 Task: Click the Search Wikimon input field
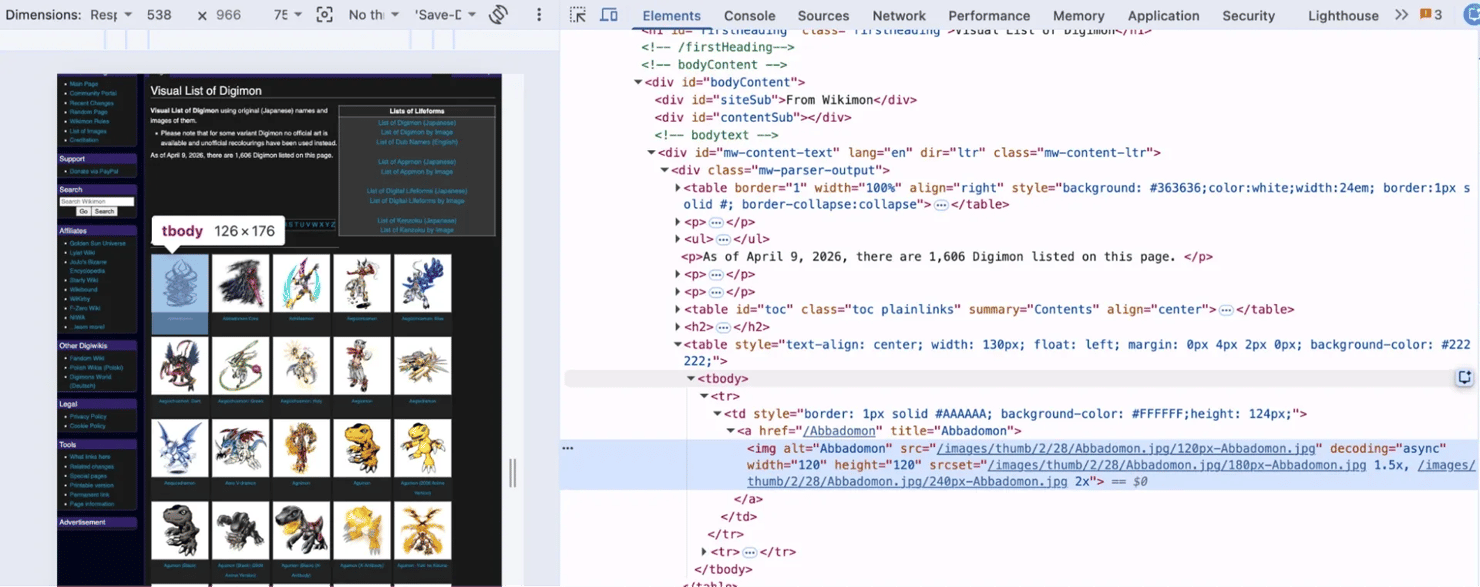96,201
